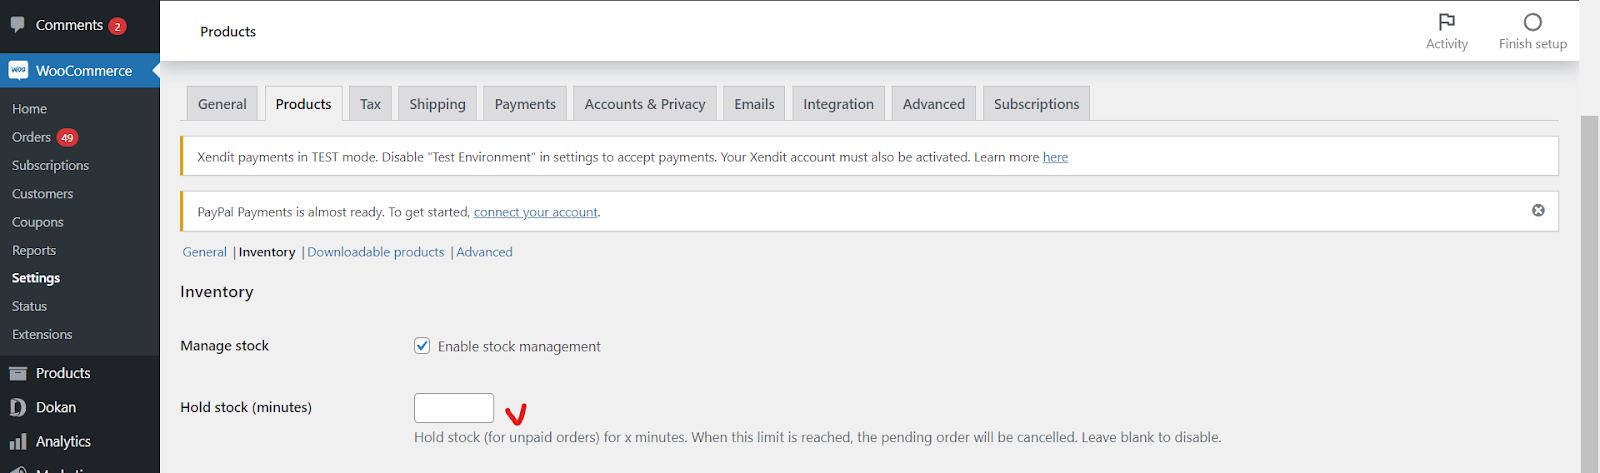
Task: Follow the connect your account link
Action: [536, 212]
